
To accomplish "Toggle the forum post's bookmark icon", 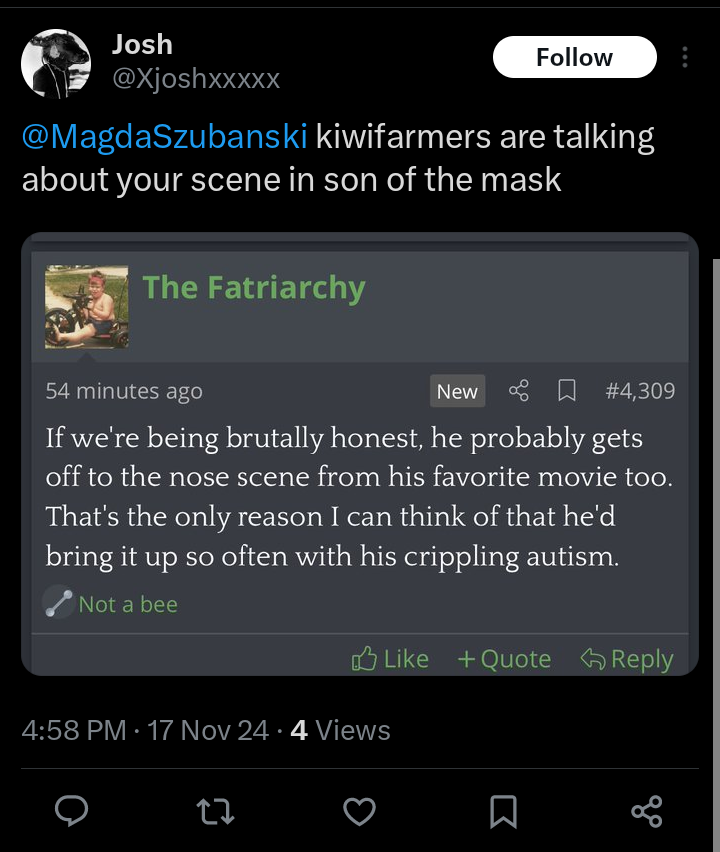I will [567, 391].
